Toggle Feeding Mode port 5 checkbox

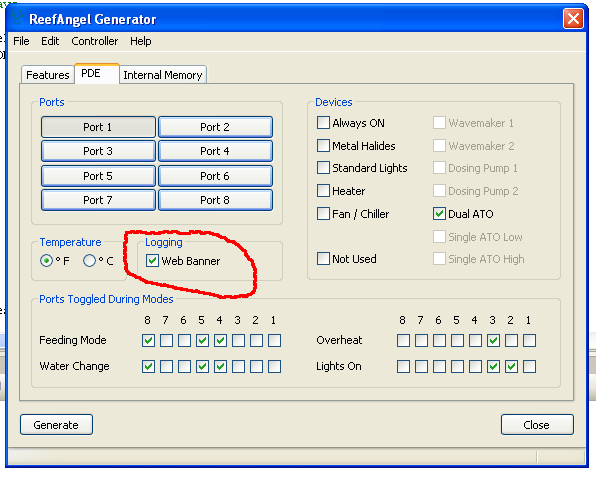(202, 341)
